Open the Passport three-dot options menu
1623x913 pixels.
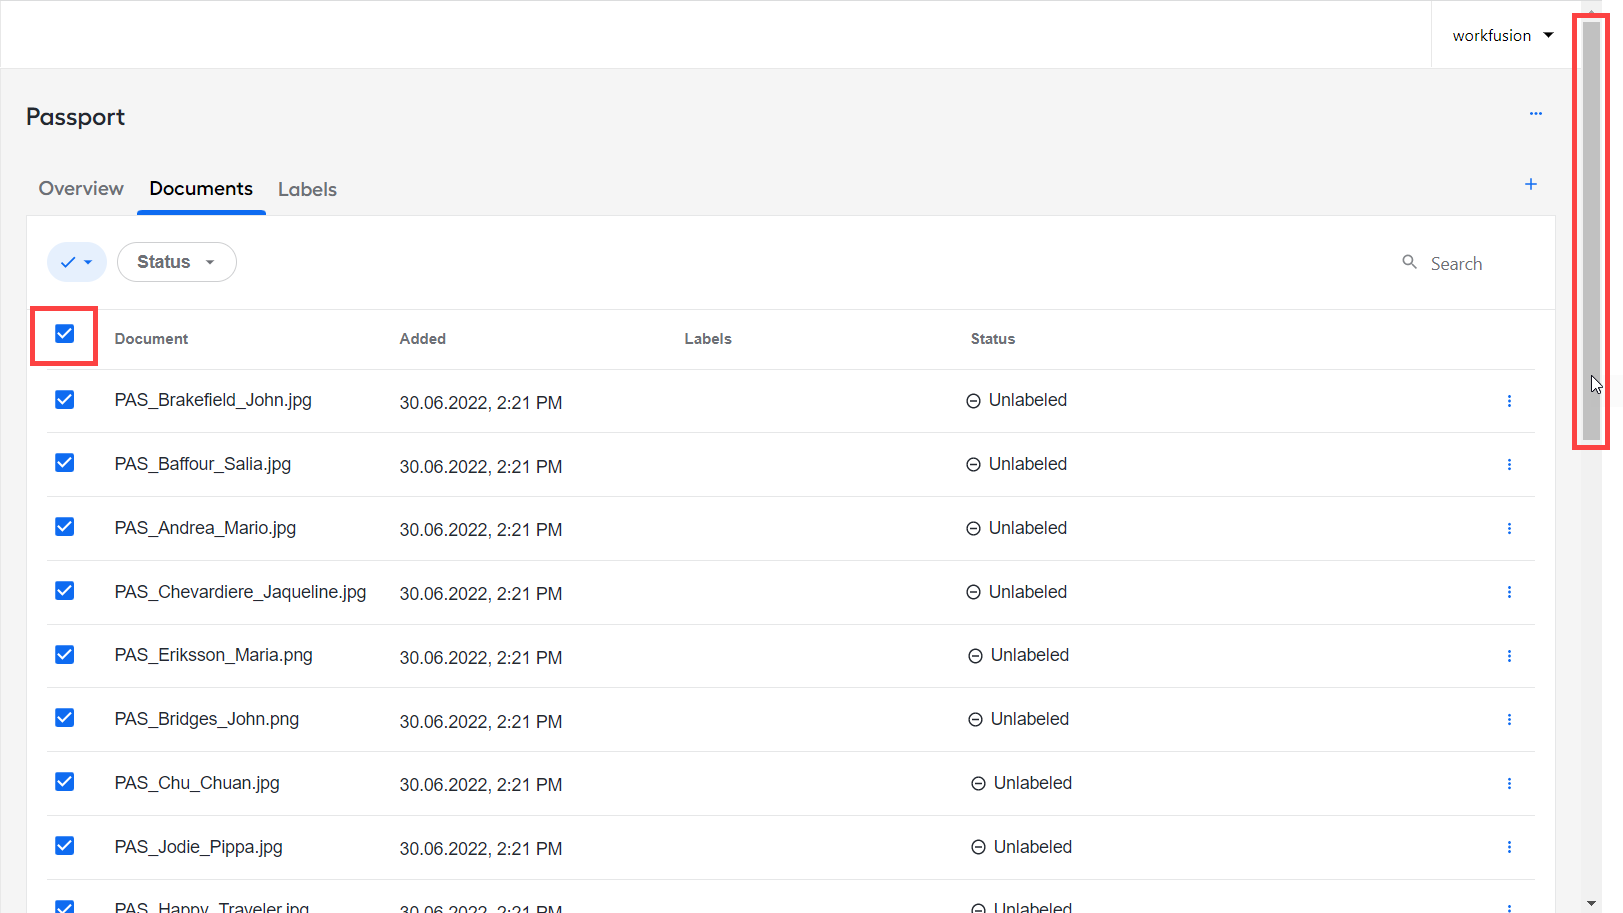(1535, 114)
